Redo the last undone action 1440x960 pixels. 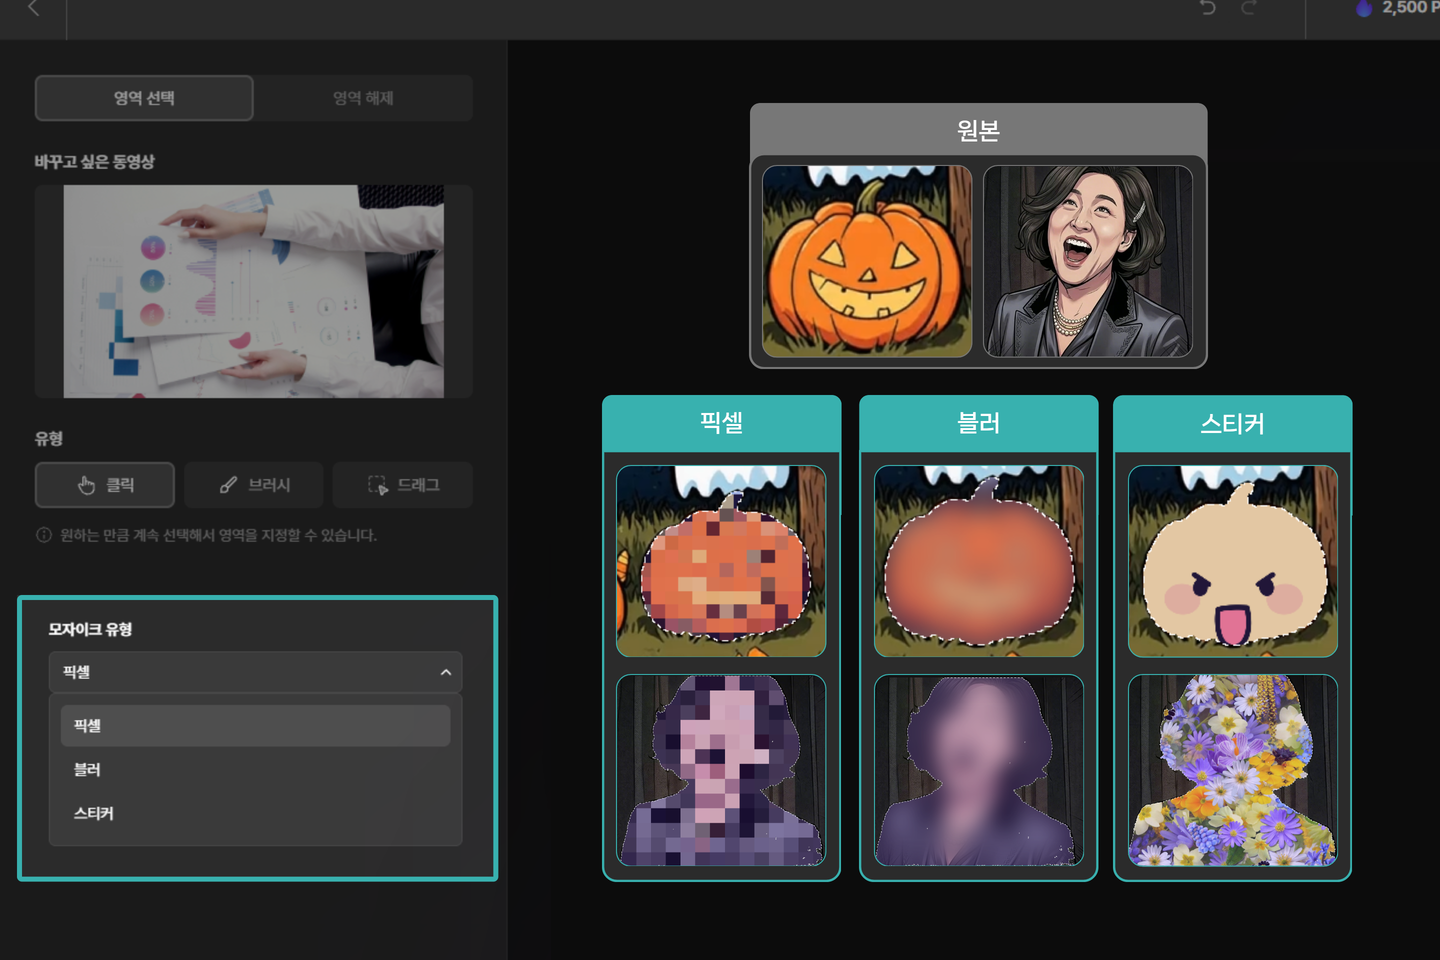pos(1249,8)
